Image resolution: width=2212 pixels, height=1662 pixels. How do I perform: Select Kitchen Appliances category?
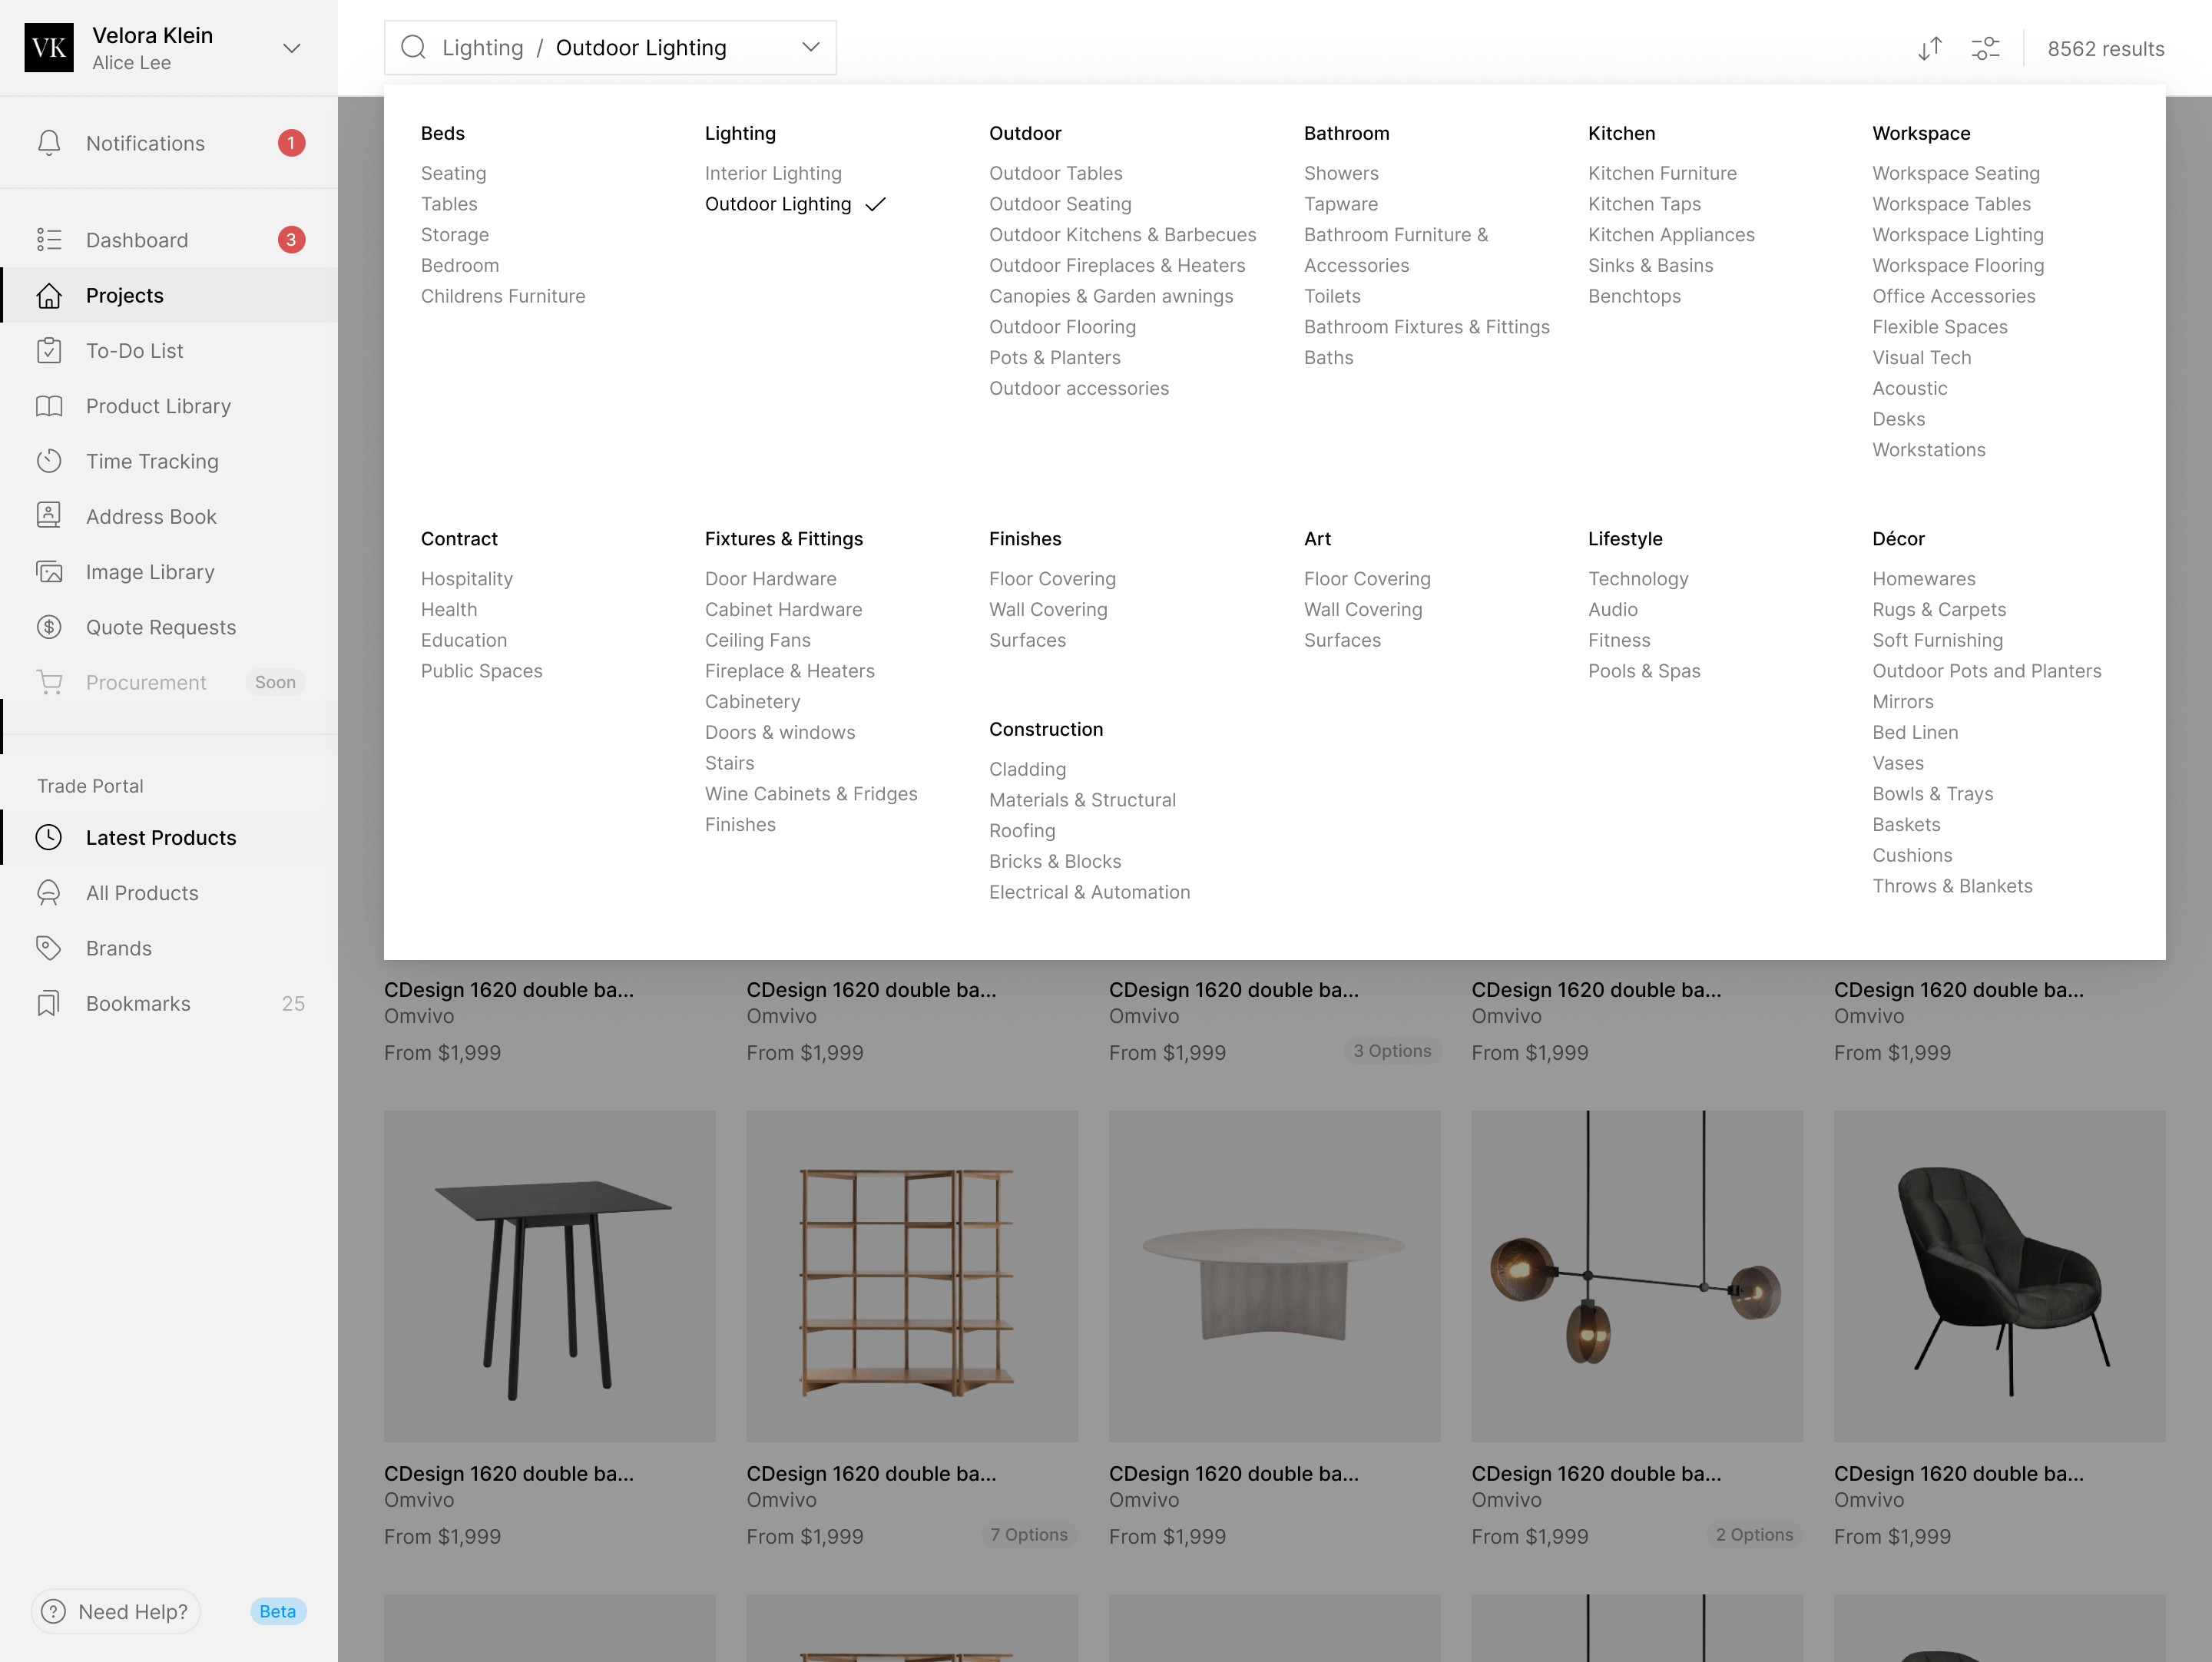pyautogui.click(x=1671, y=235)
